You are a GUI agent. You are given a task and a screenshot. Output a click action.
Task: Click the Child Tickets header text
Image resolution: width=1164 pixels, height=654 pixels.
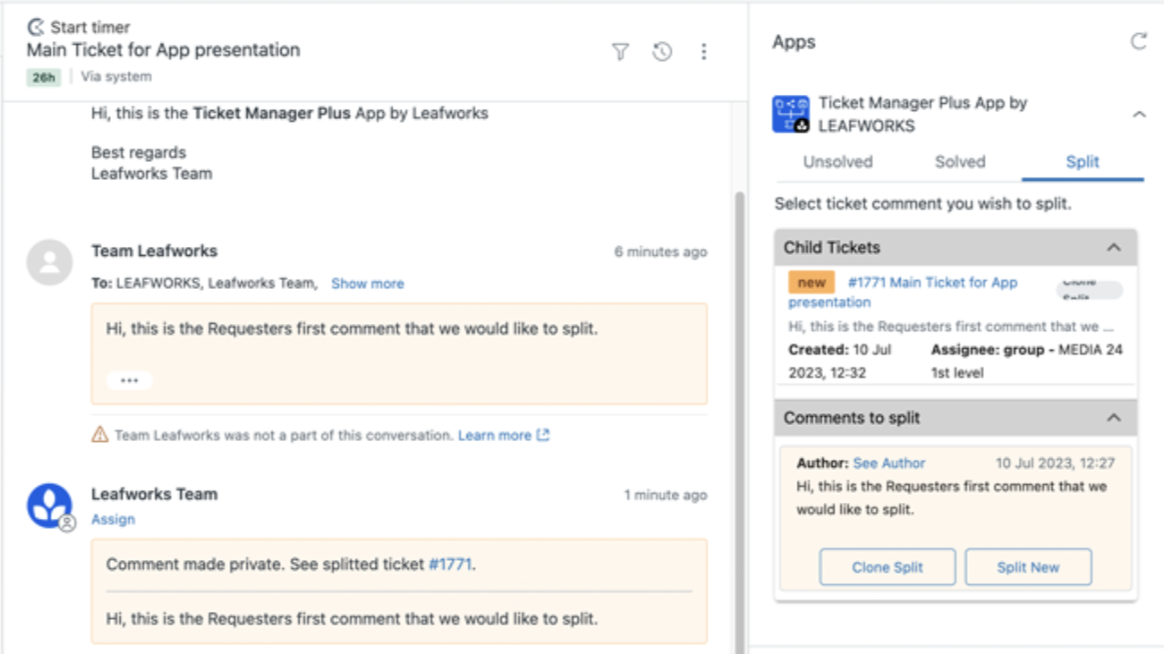(831, 247)
